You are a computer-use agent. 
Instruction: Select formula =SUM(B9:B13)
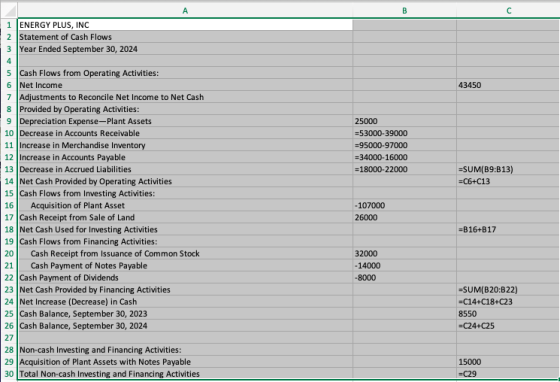tap(508, 169)
